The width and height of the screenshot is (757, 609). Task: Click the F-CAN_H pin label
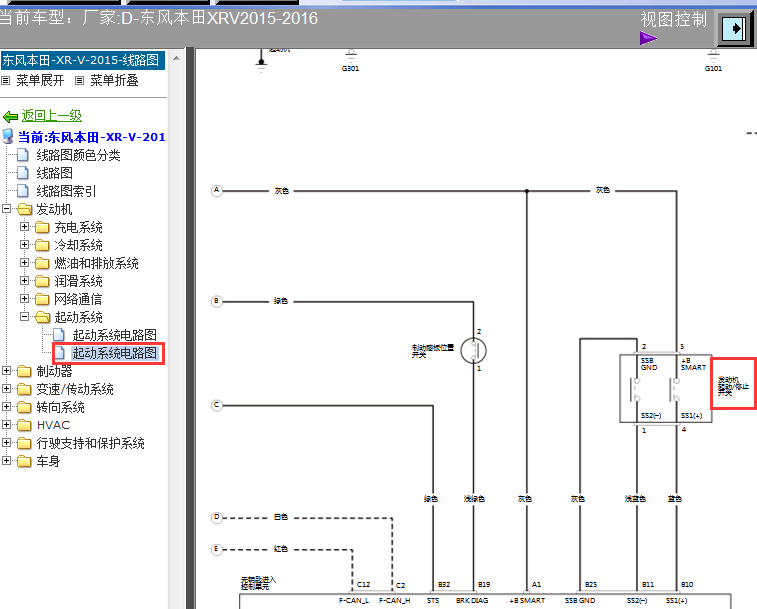pyautogui.click(x=394, y=600)
